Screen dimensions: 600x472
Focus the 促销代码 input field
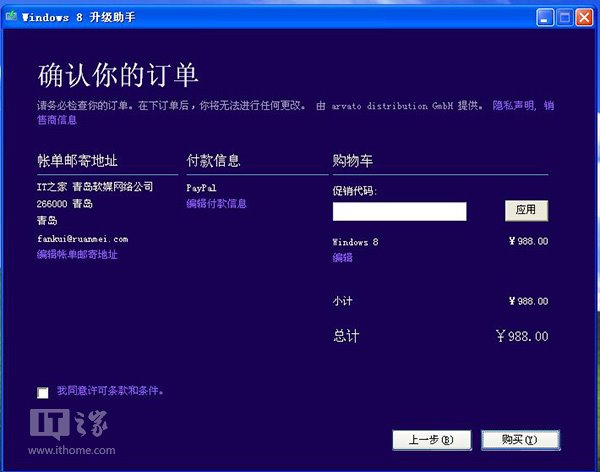399,211
